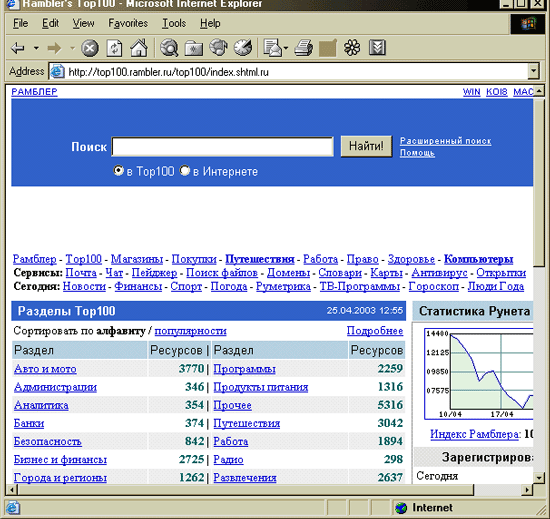The height and width of the screenshot is (519, 550).
Task: Click the Windows logo throbber icon
Action: 528,24
